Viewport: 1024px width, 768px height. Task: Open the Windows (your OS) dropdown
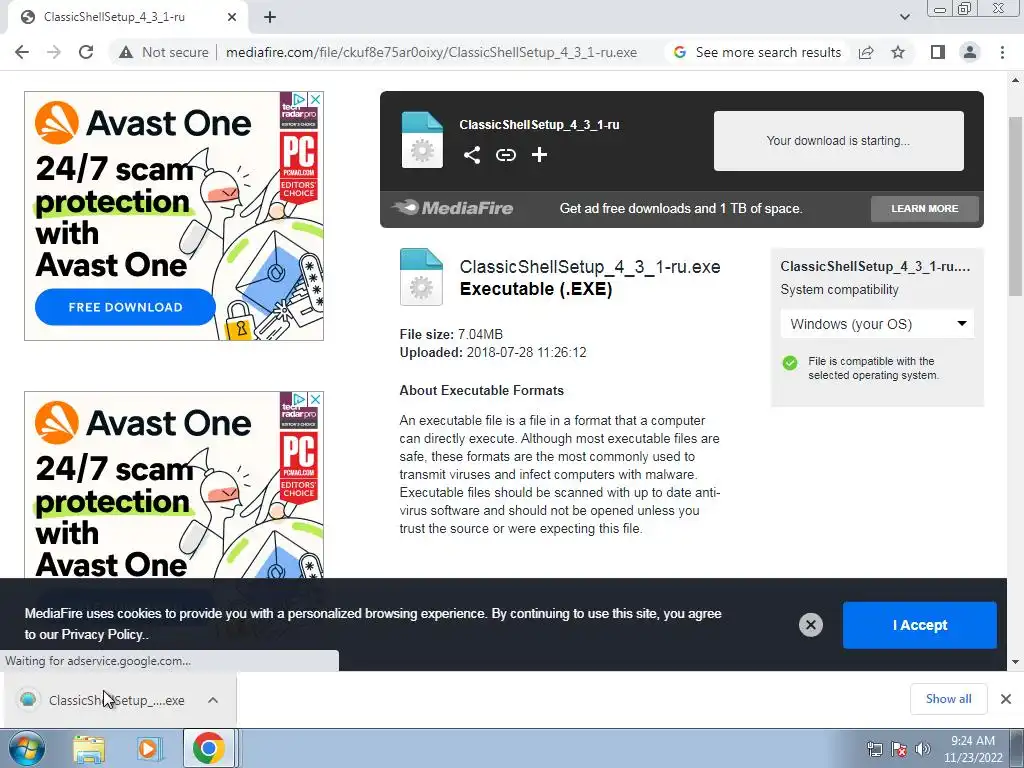[877, 324]
